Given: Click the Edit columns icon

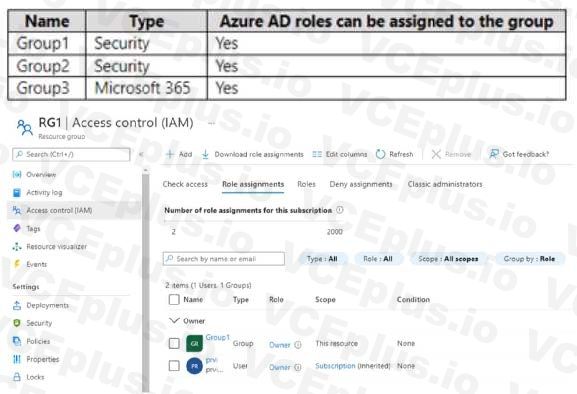Looking at the screenshot, I should [317, 154].
